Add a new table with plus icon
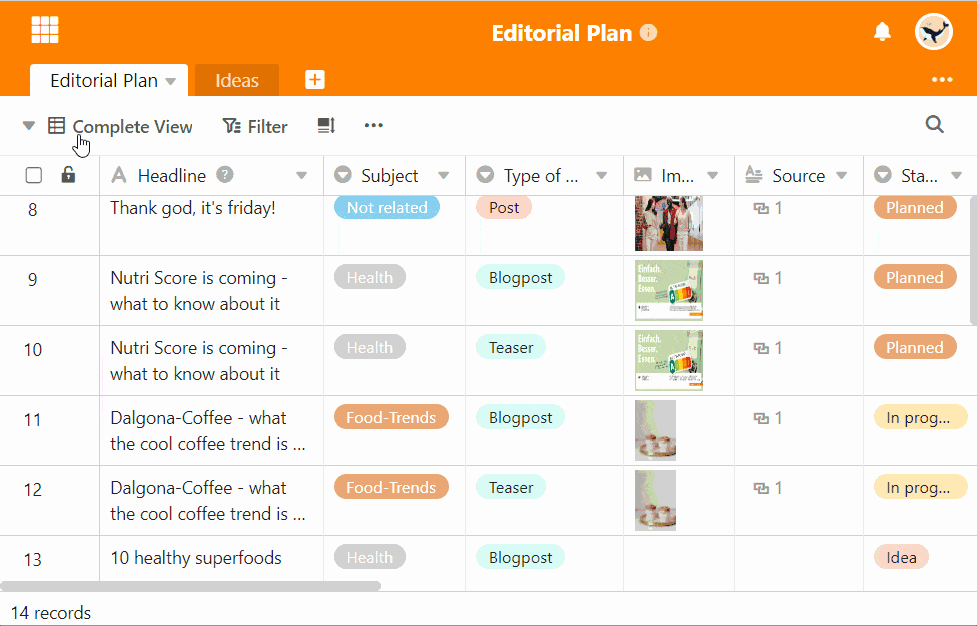977x626 pixels. point(315,80)
